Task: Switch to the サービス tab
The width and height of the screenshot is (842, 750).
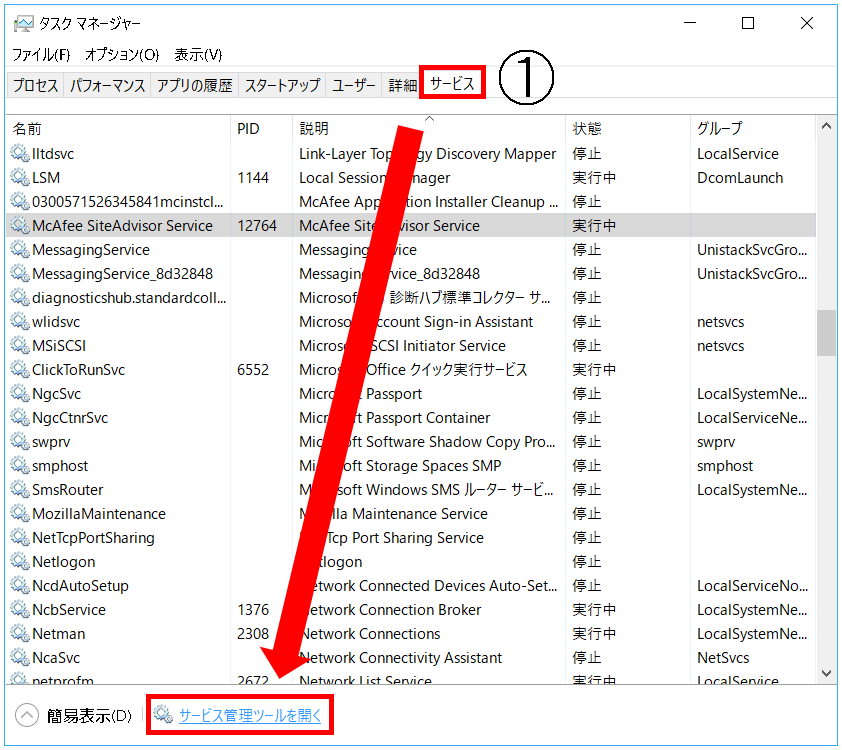Action: coord(452,85)
